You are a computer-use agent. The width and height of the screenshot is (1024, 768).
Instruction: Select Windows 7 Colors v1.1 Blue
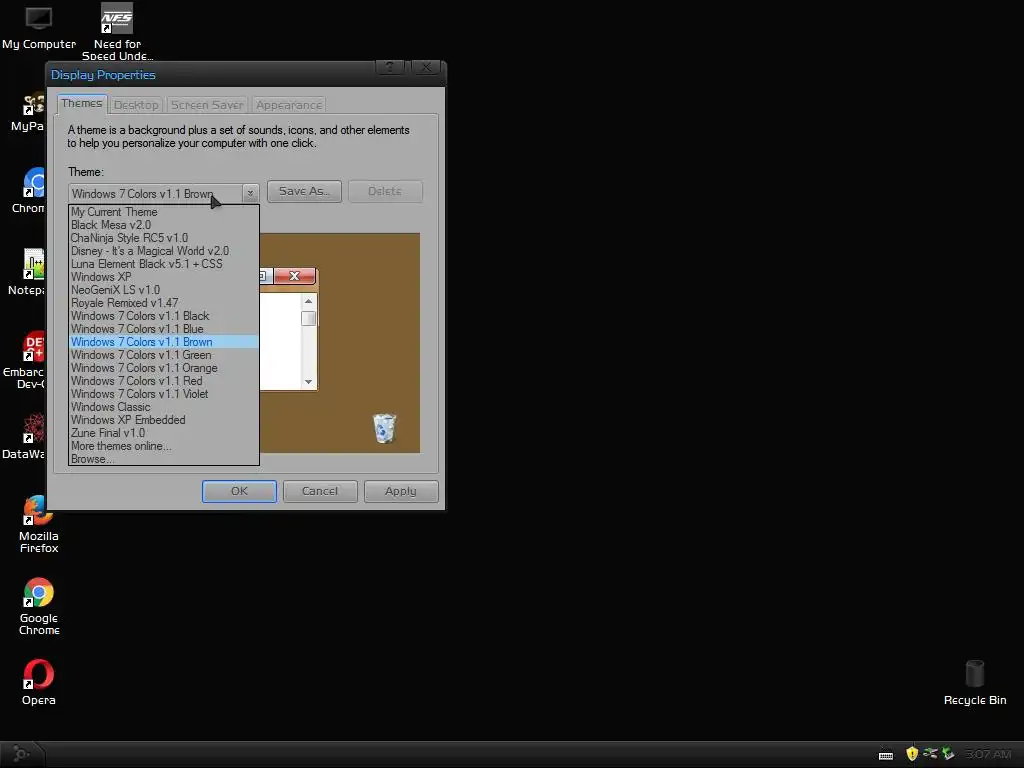coord(164,329)
